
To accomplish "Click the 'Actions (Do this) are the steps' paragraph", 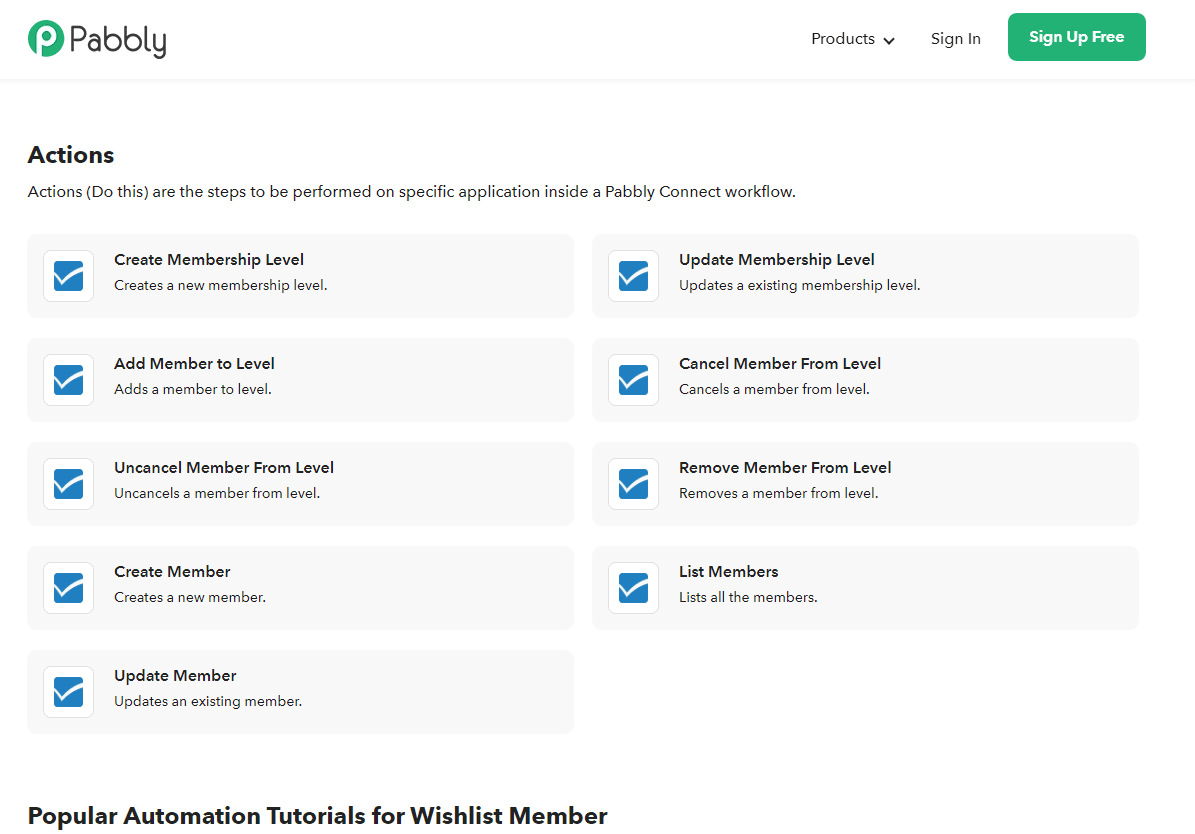I will pos(412,192).
